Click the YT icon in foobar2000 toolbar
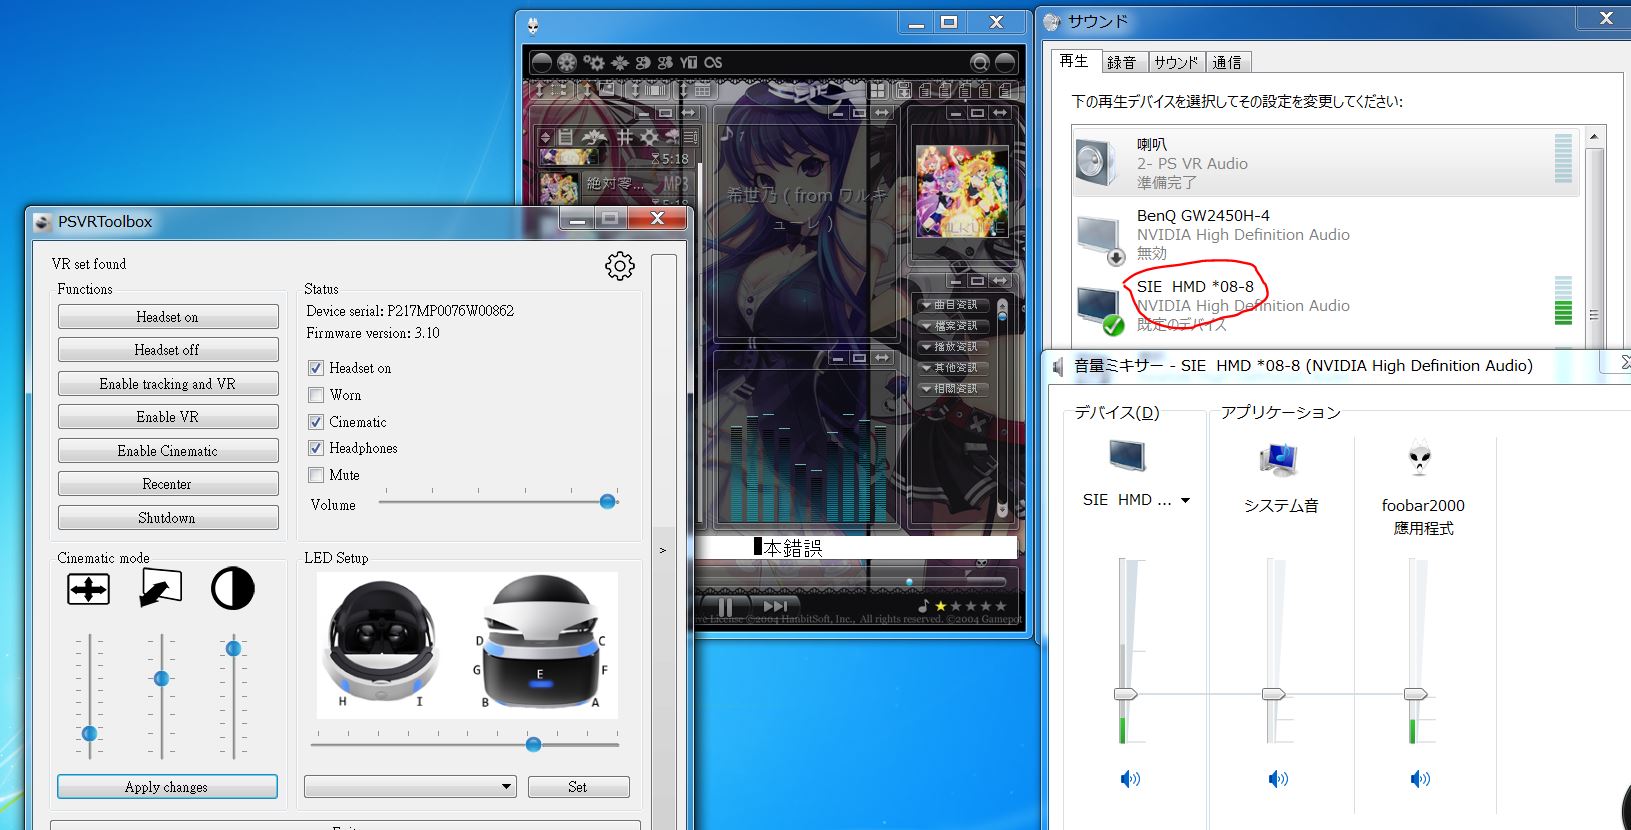This screenshot has width=1631, height=830. point(689,62)
